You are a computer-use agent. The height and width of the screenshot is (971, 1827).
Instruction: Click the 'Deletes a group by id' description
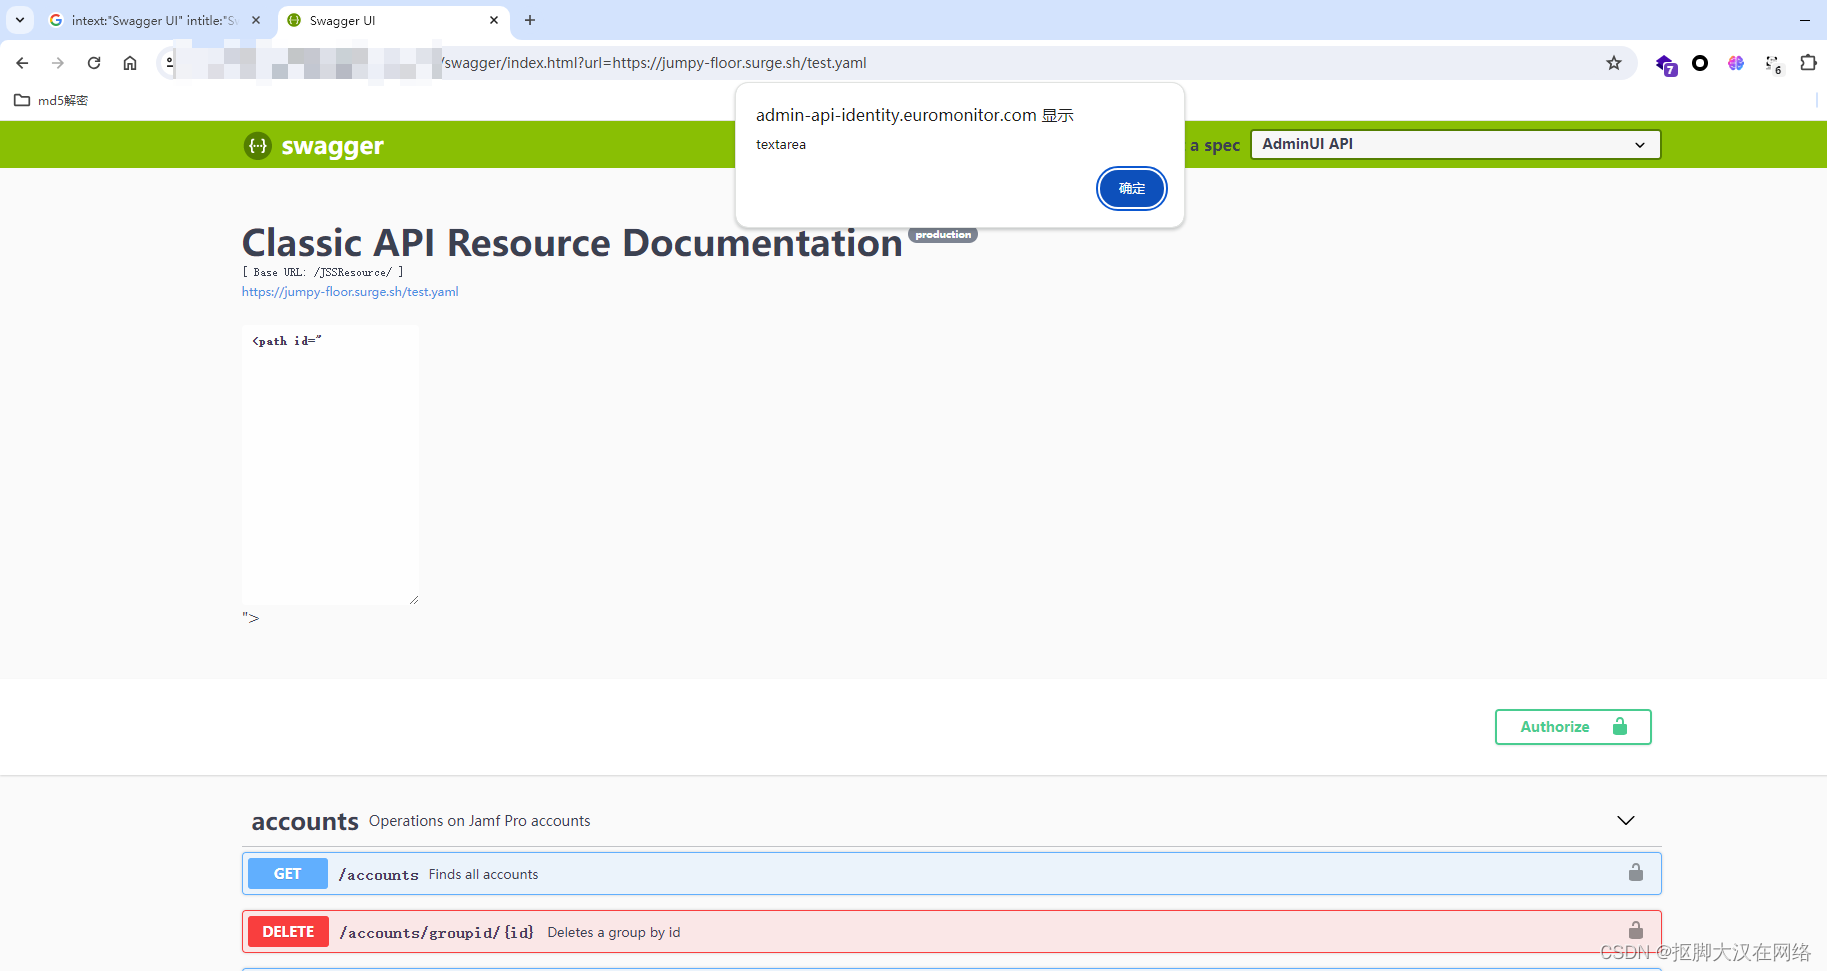click(x=614, y=932)
